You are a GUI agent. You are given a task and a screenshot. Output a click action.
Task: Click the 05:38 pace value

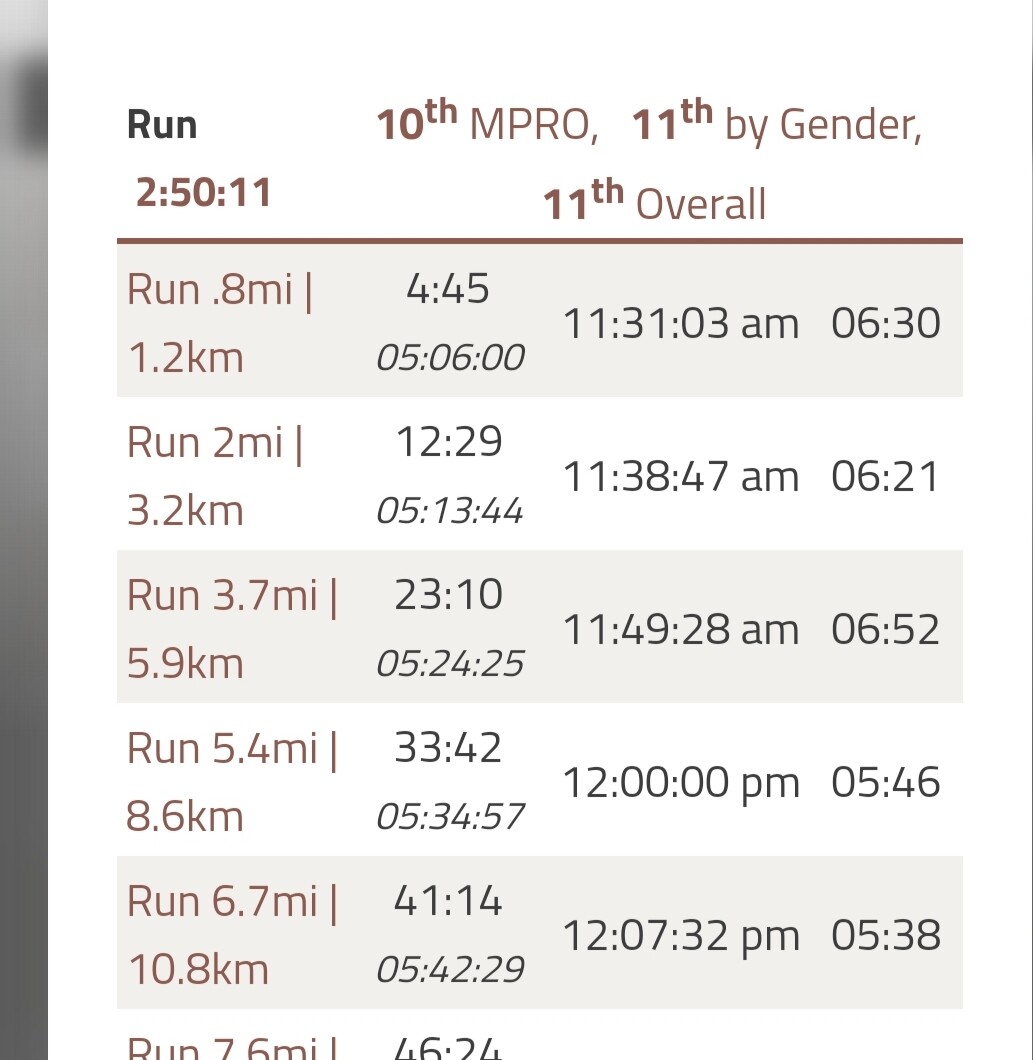(x=886, y=936)
